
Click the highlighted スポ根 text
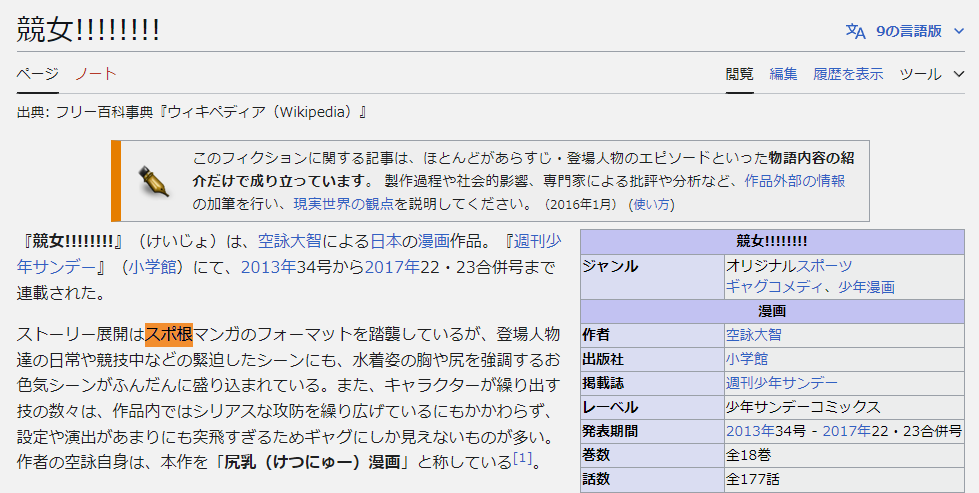169,334
